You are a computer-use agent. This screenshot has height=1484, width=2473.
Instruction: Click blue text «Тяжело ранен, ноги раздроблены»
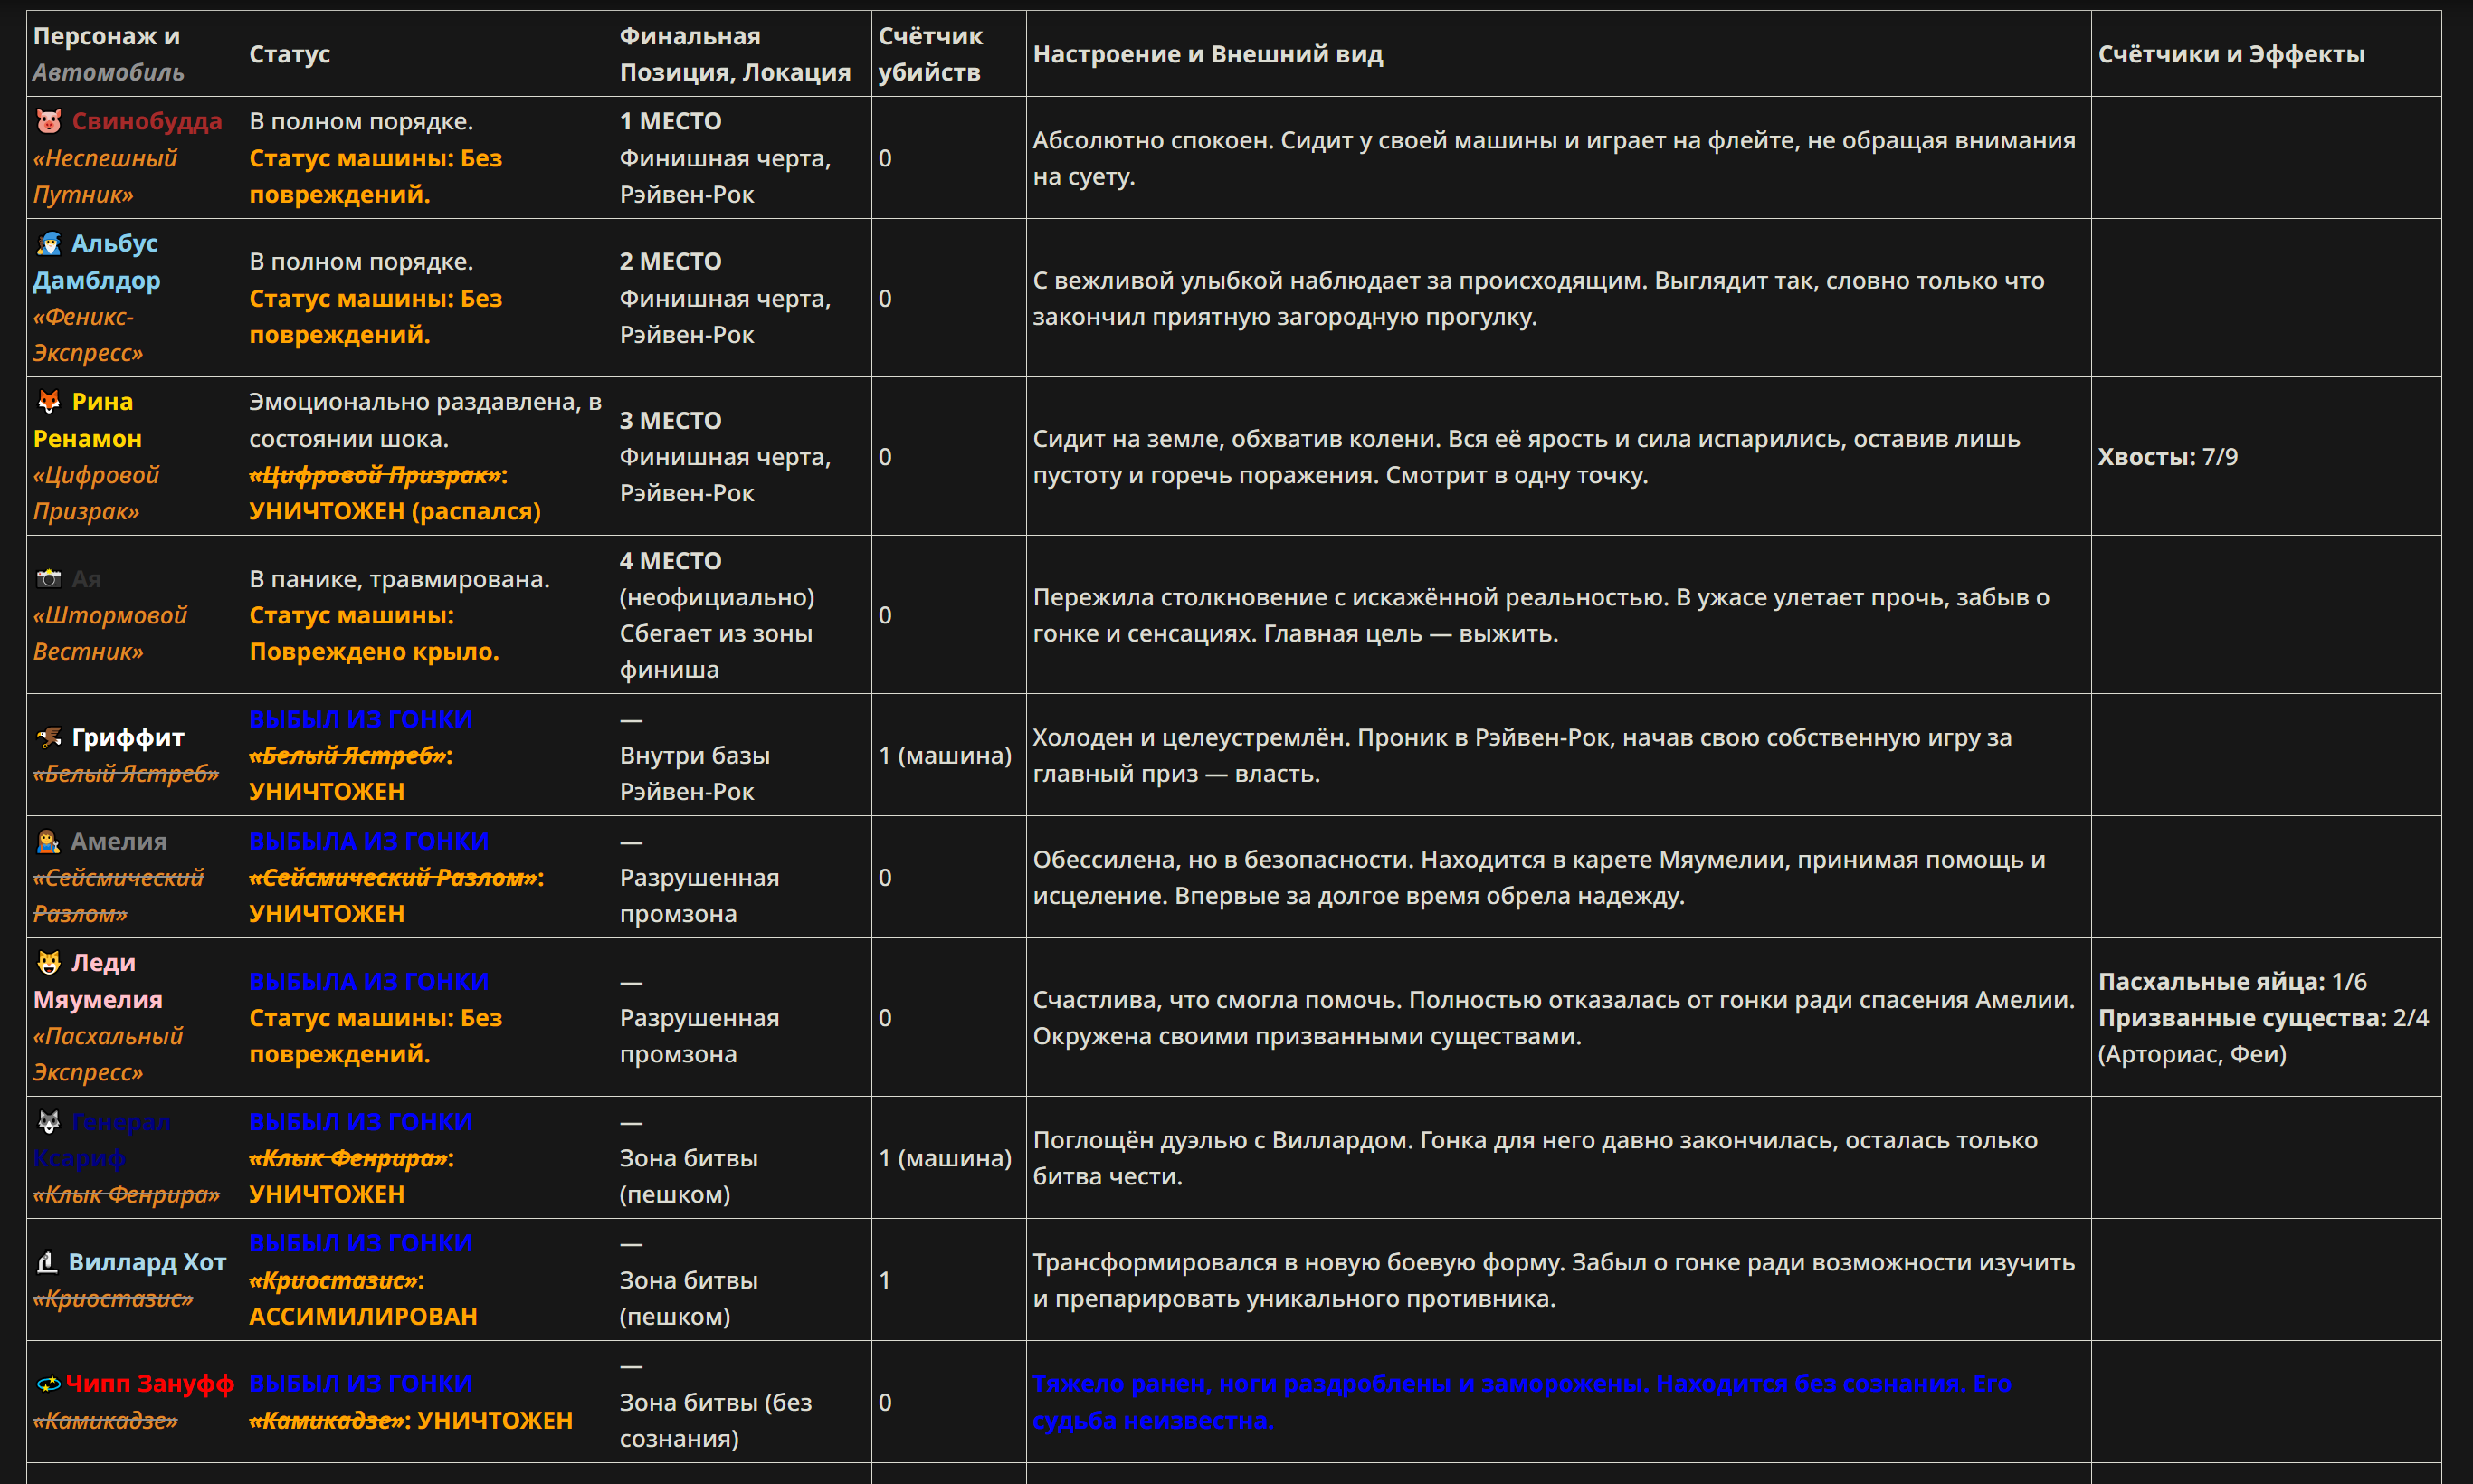(x=1241, y=1384)
